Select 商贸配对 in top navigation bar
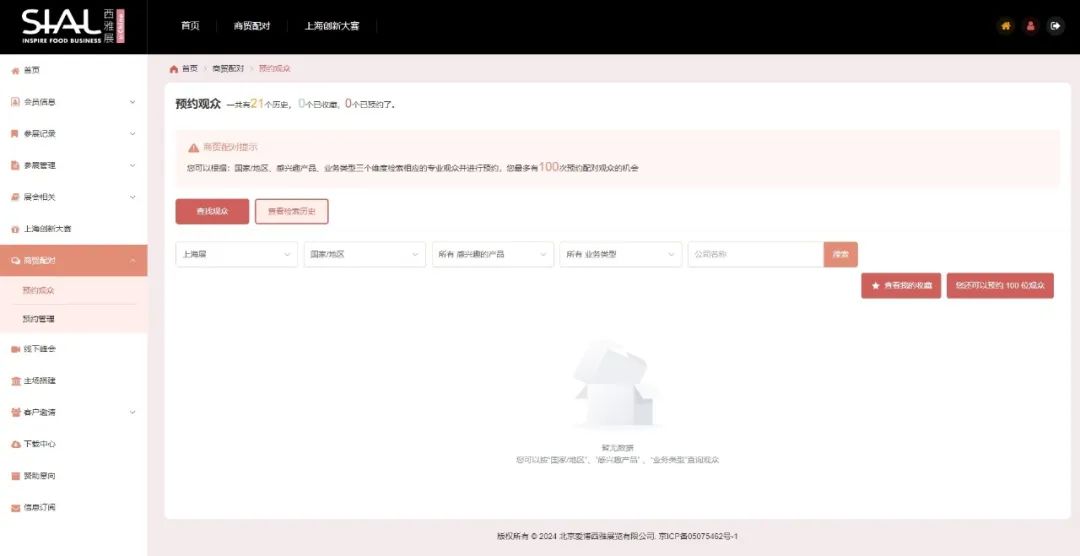 click(x=251, y=26)
